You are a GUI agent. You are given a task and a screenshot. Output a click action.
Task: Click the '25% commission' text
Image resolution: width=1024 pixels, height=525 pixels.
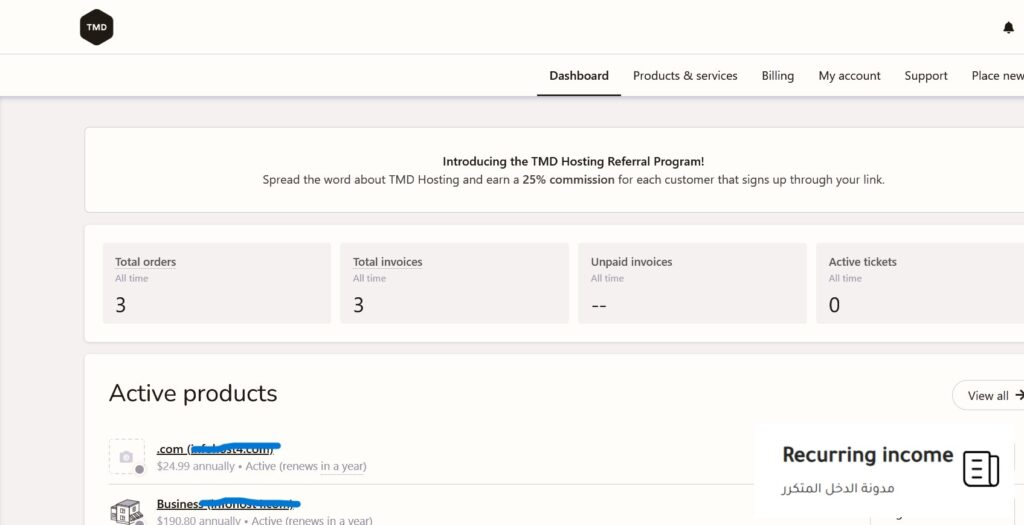click(x=568, y=180)
